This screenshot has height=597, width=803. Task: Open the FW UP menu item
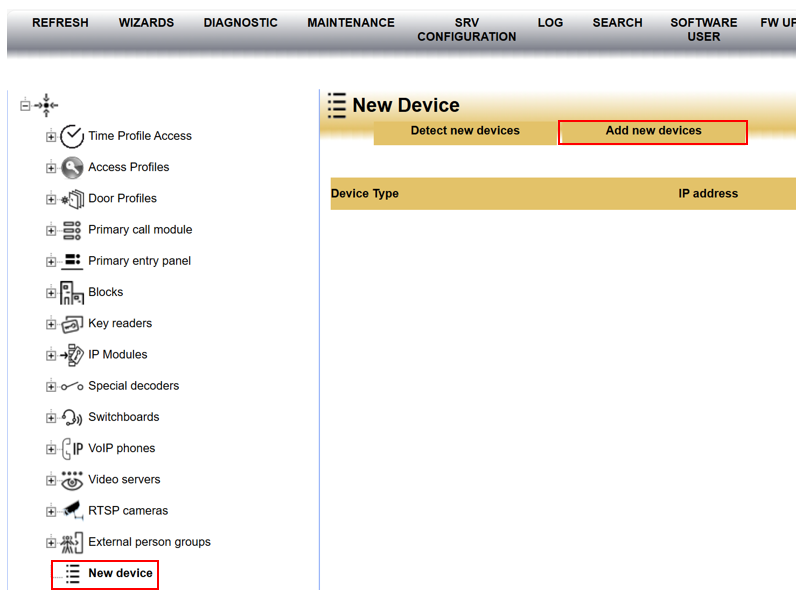[778, 23]
